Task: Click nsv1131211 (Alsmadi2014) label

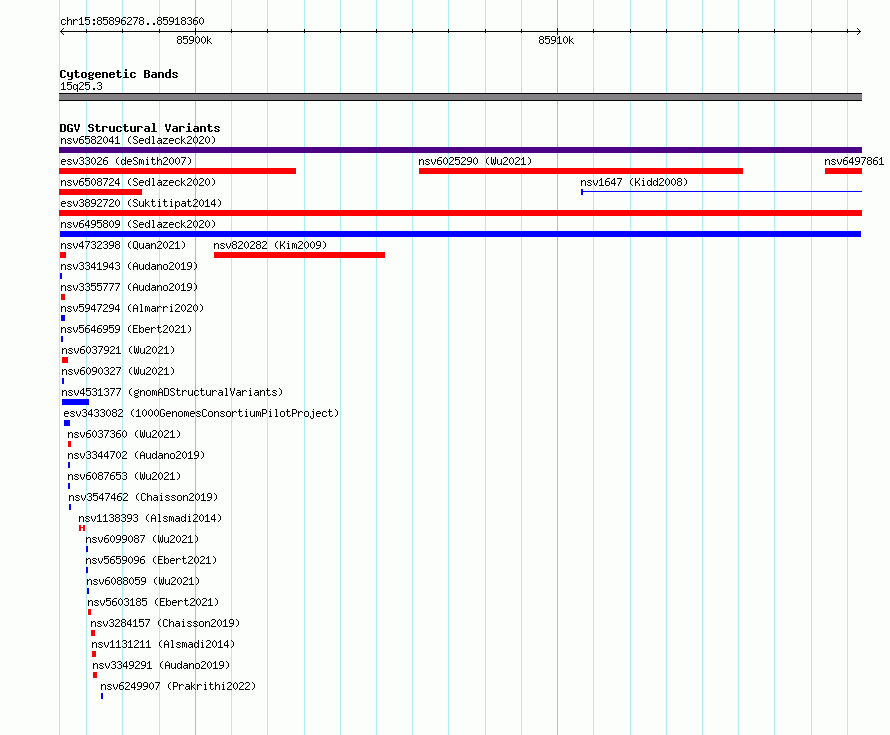Action: point(163,644)
